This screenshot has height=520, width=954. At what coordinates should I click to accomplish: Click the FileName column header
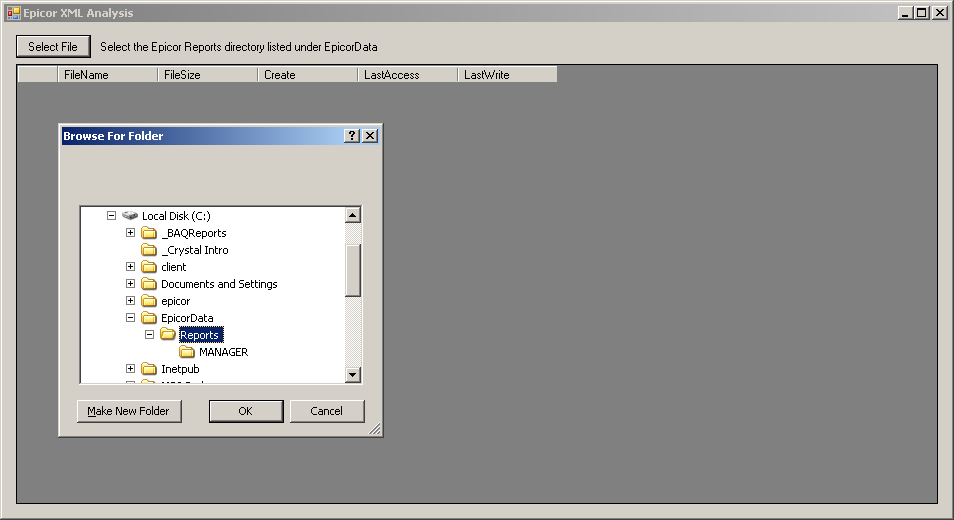[x=107, y=75]
